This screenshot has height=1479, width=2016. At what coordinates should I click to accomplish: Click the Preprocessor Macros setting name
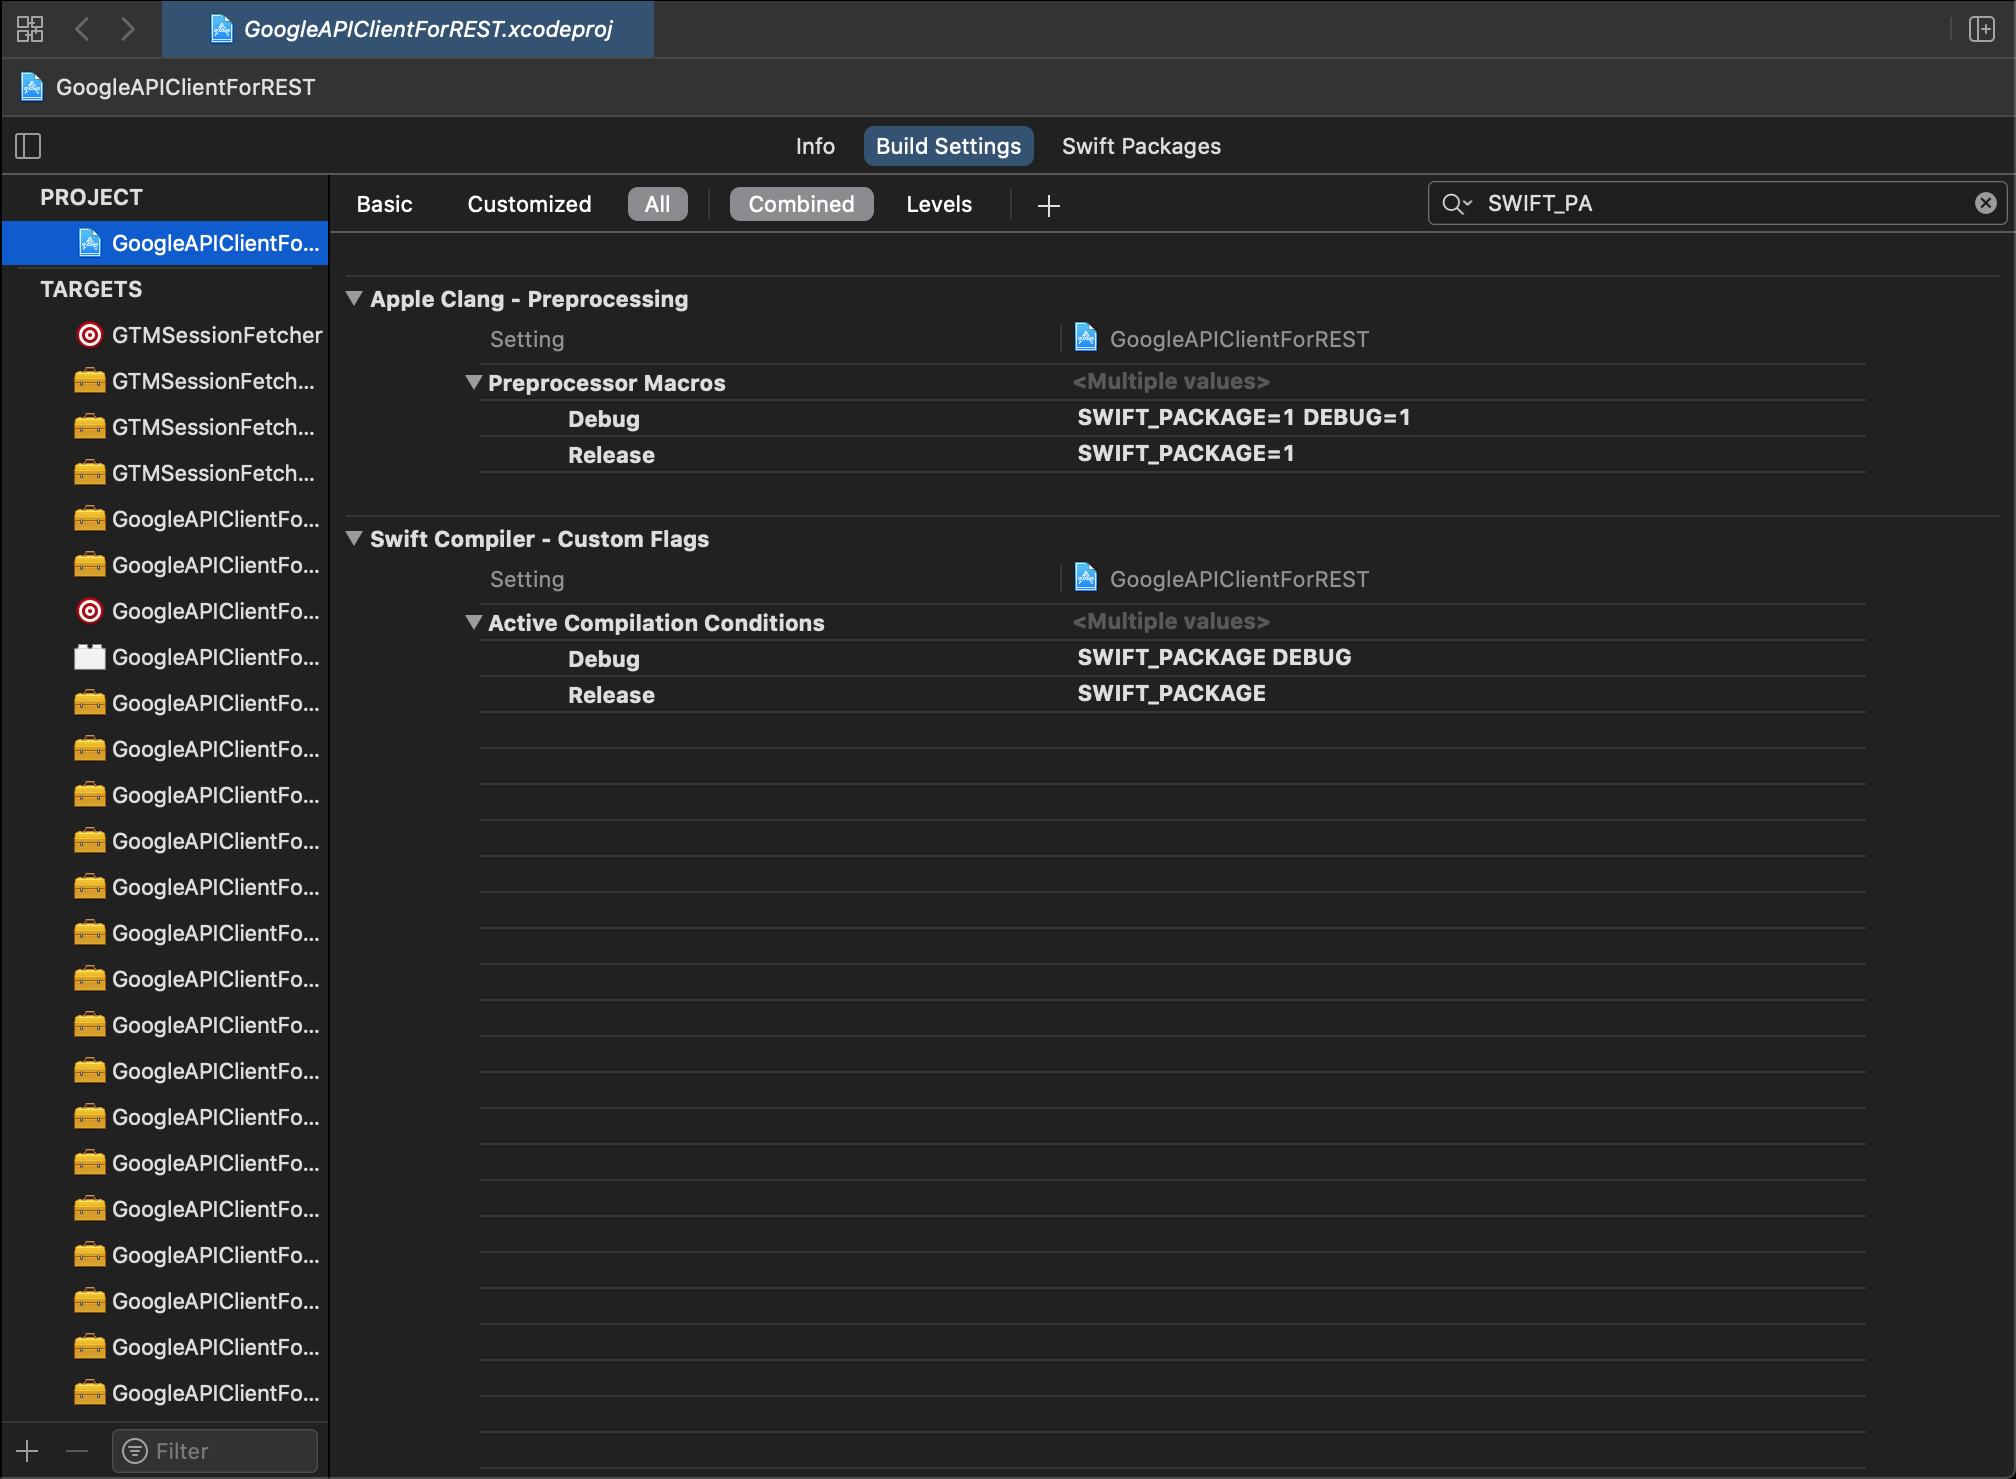606,383
